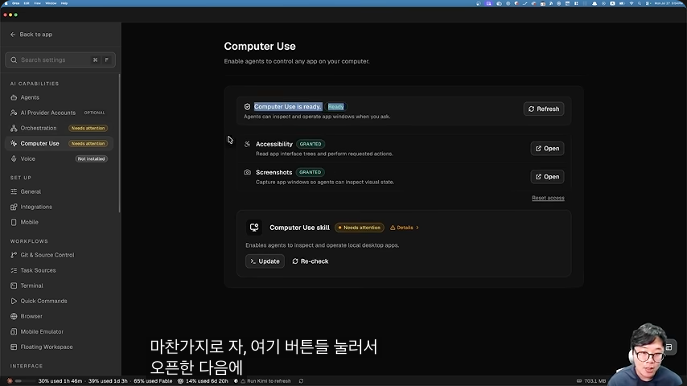Select AI Provider Accounts in the sidebar
Screen dimensions: 687x386
point(59,113)
